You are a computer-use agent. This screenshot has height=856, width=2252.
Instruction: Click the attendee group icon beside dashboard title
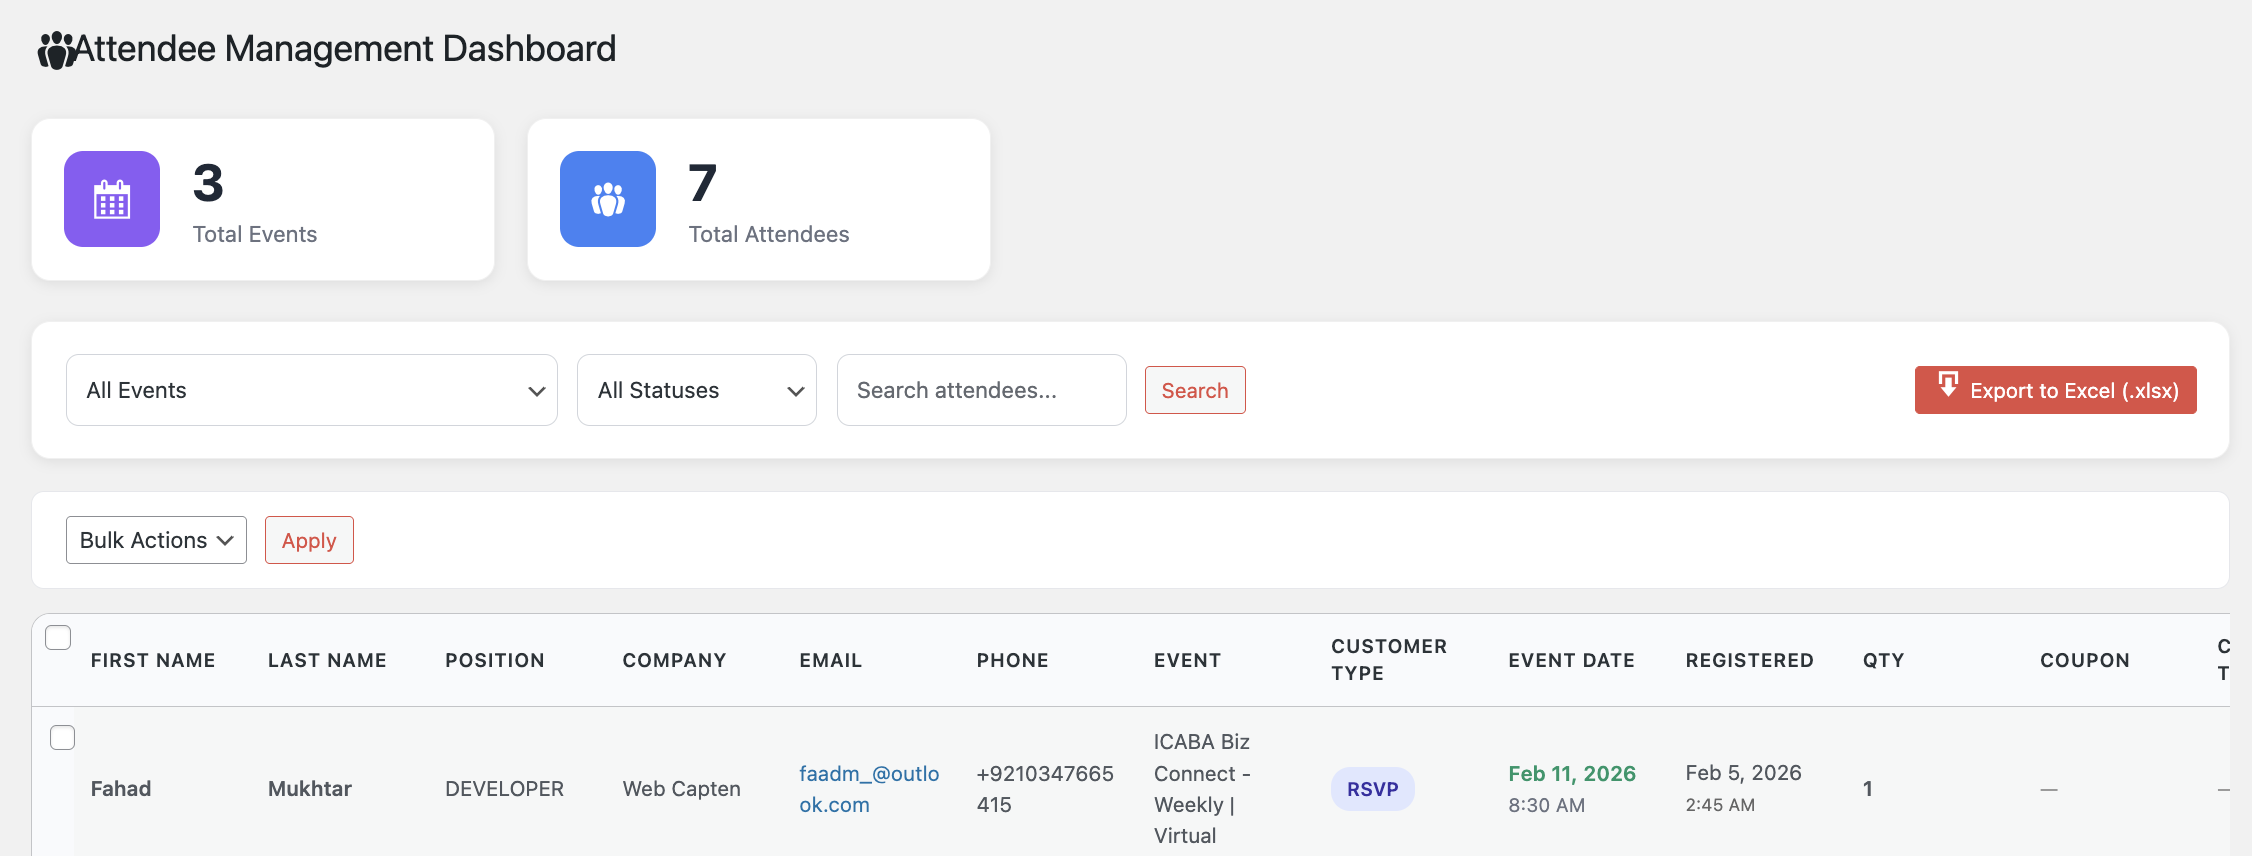[56, 50]
